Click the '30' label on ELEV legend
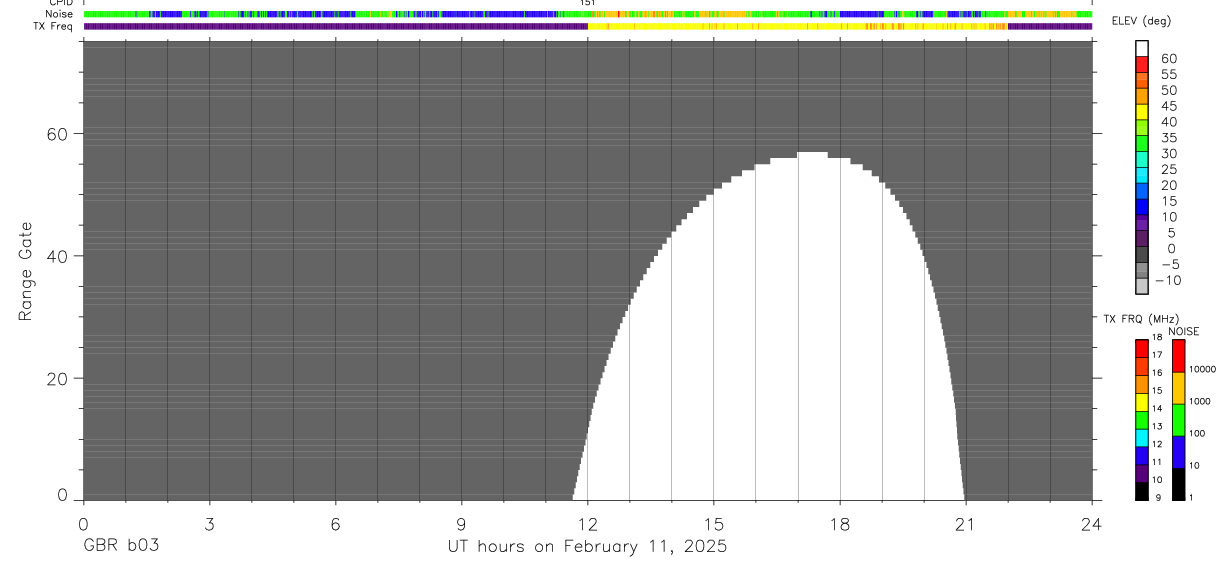Screen dimensions: 1228x567 (x=1169, y=154)
